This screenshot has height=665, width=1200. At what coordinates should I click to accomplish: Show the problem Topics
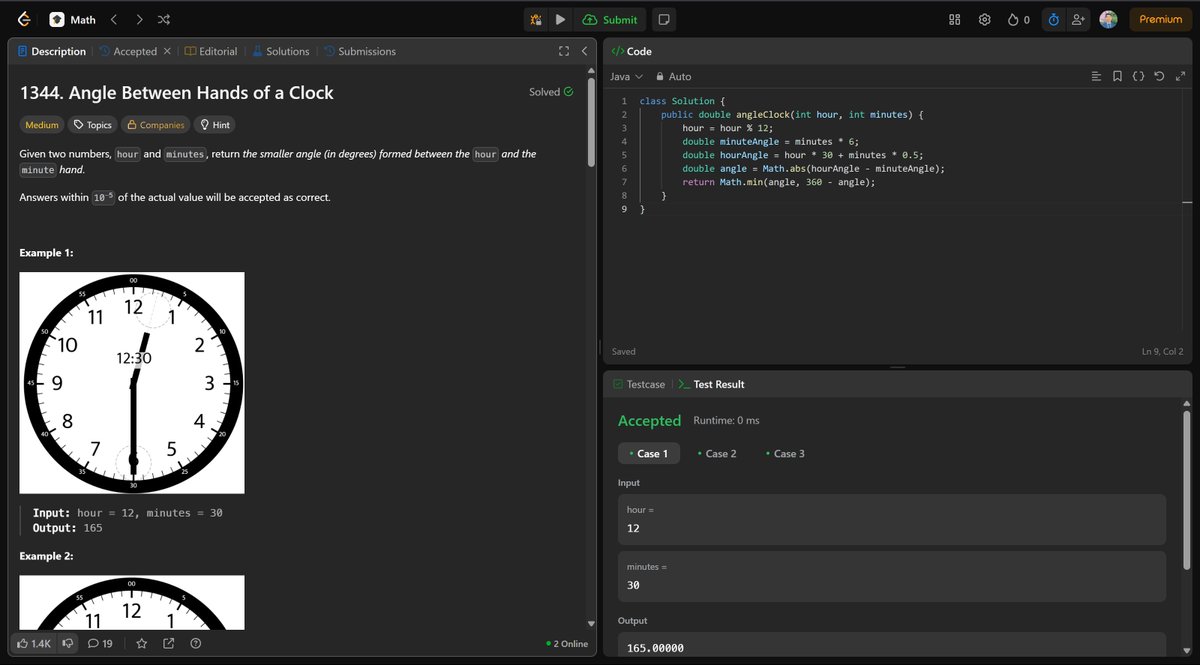(93, 125)
